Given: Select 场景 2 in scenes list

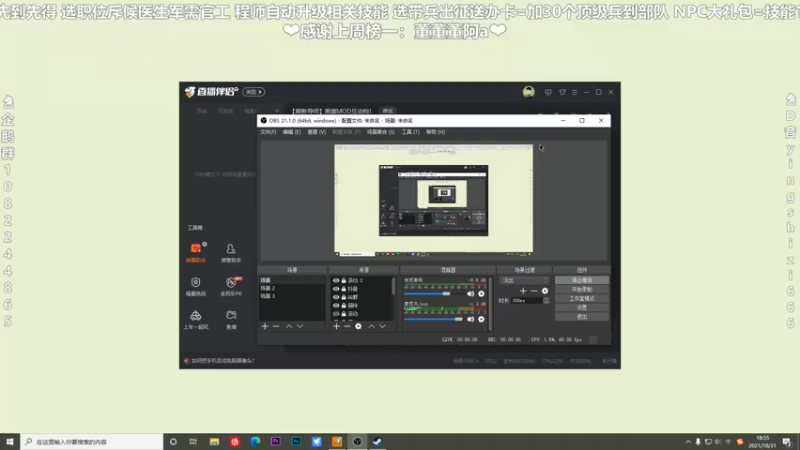Looking at the screenshot, I should pyautogui.click(x=268, y=288).
